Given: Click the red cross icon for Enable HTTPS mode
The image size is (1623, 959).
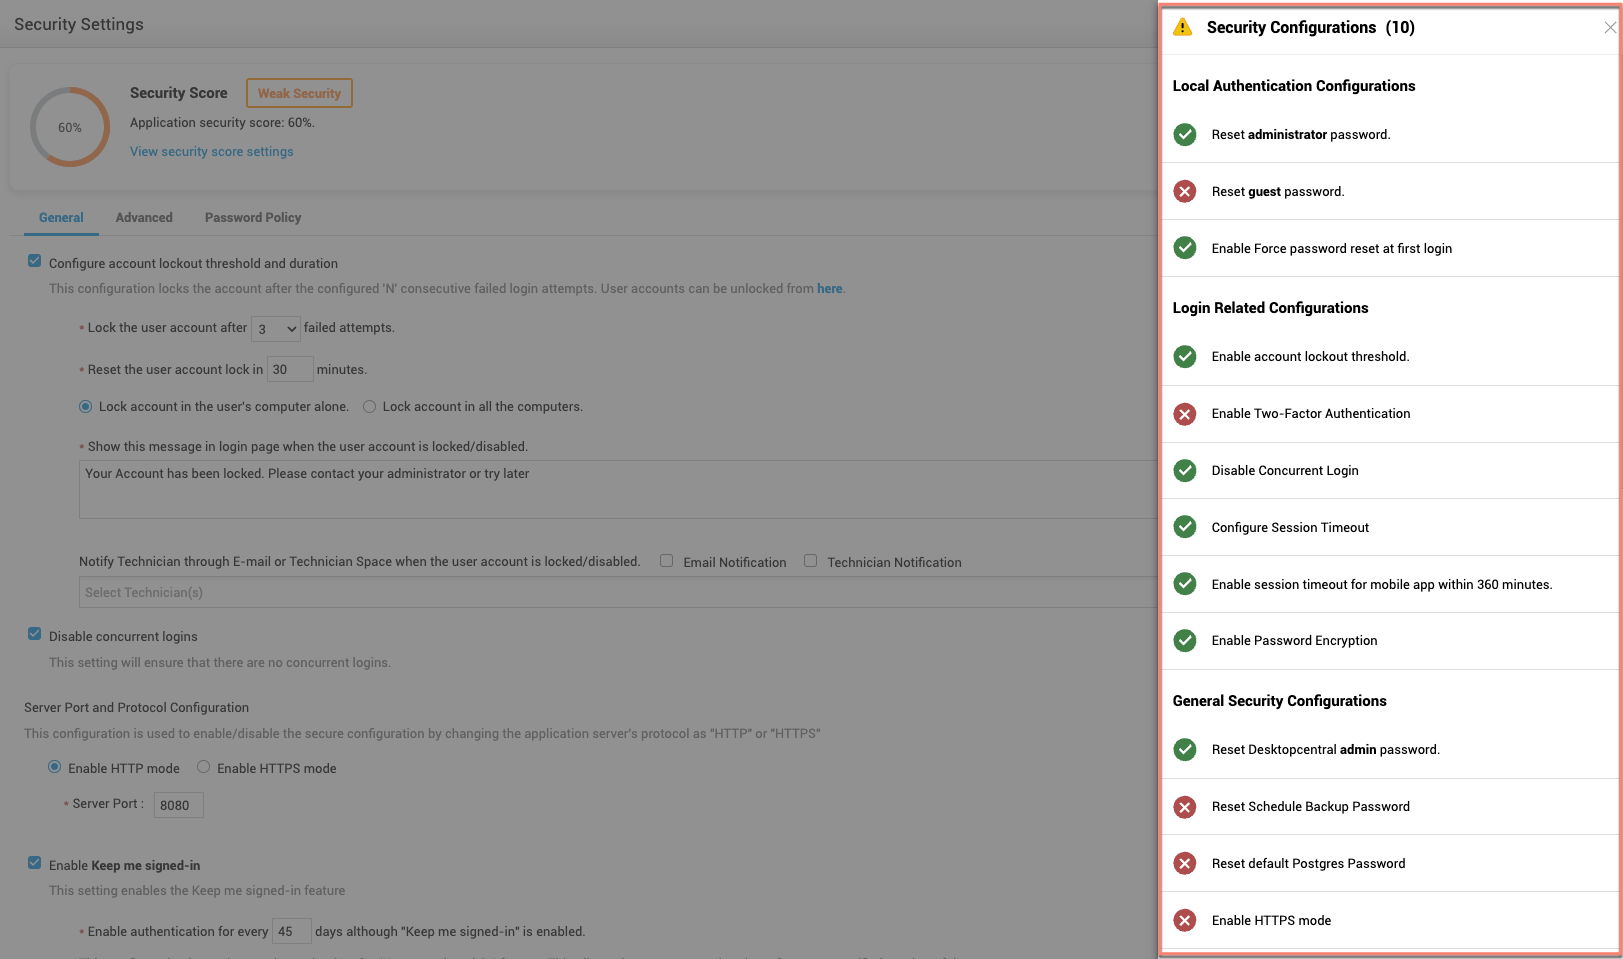Looking at the screenshot, I should pos(1185,921).
